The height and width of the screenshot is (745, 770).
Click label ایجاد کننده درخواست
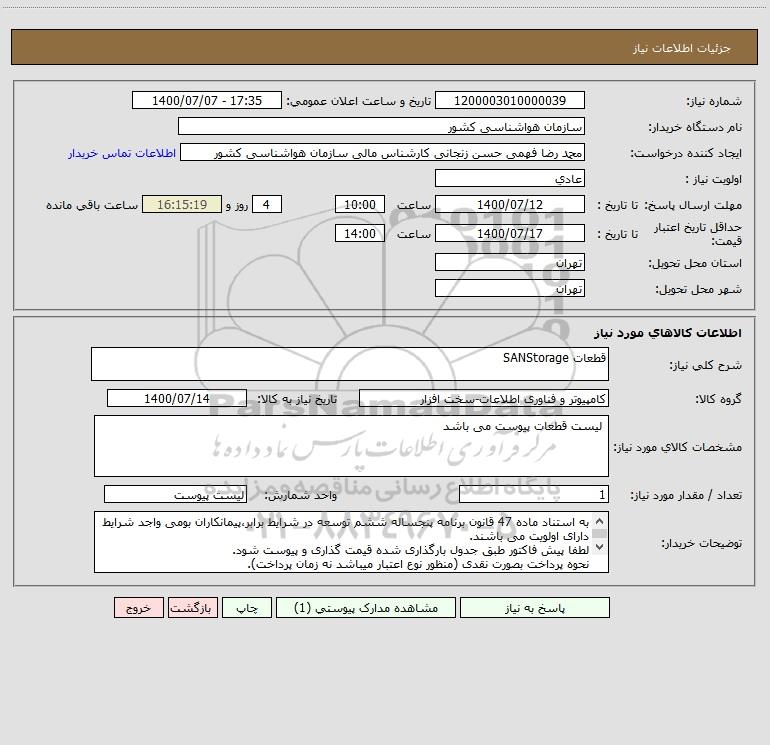pos(686,153)
